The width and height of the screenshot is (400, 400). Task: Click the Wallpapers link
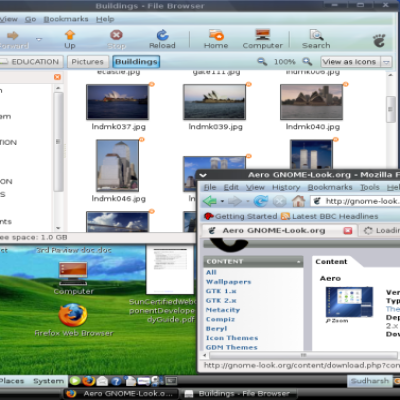pyautogui.click(x=228, y=282)
